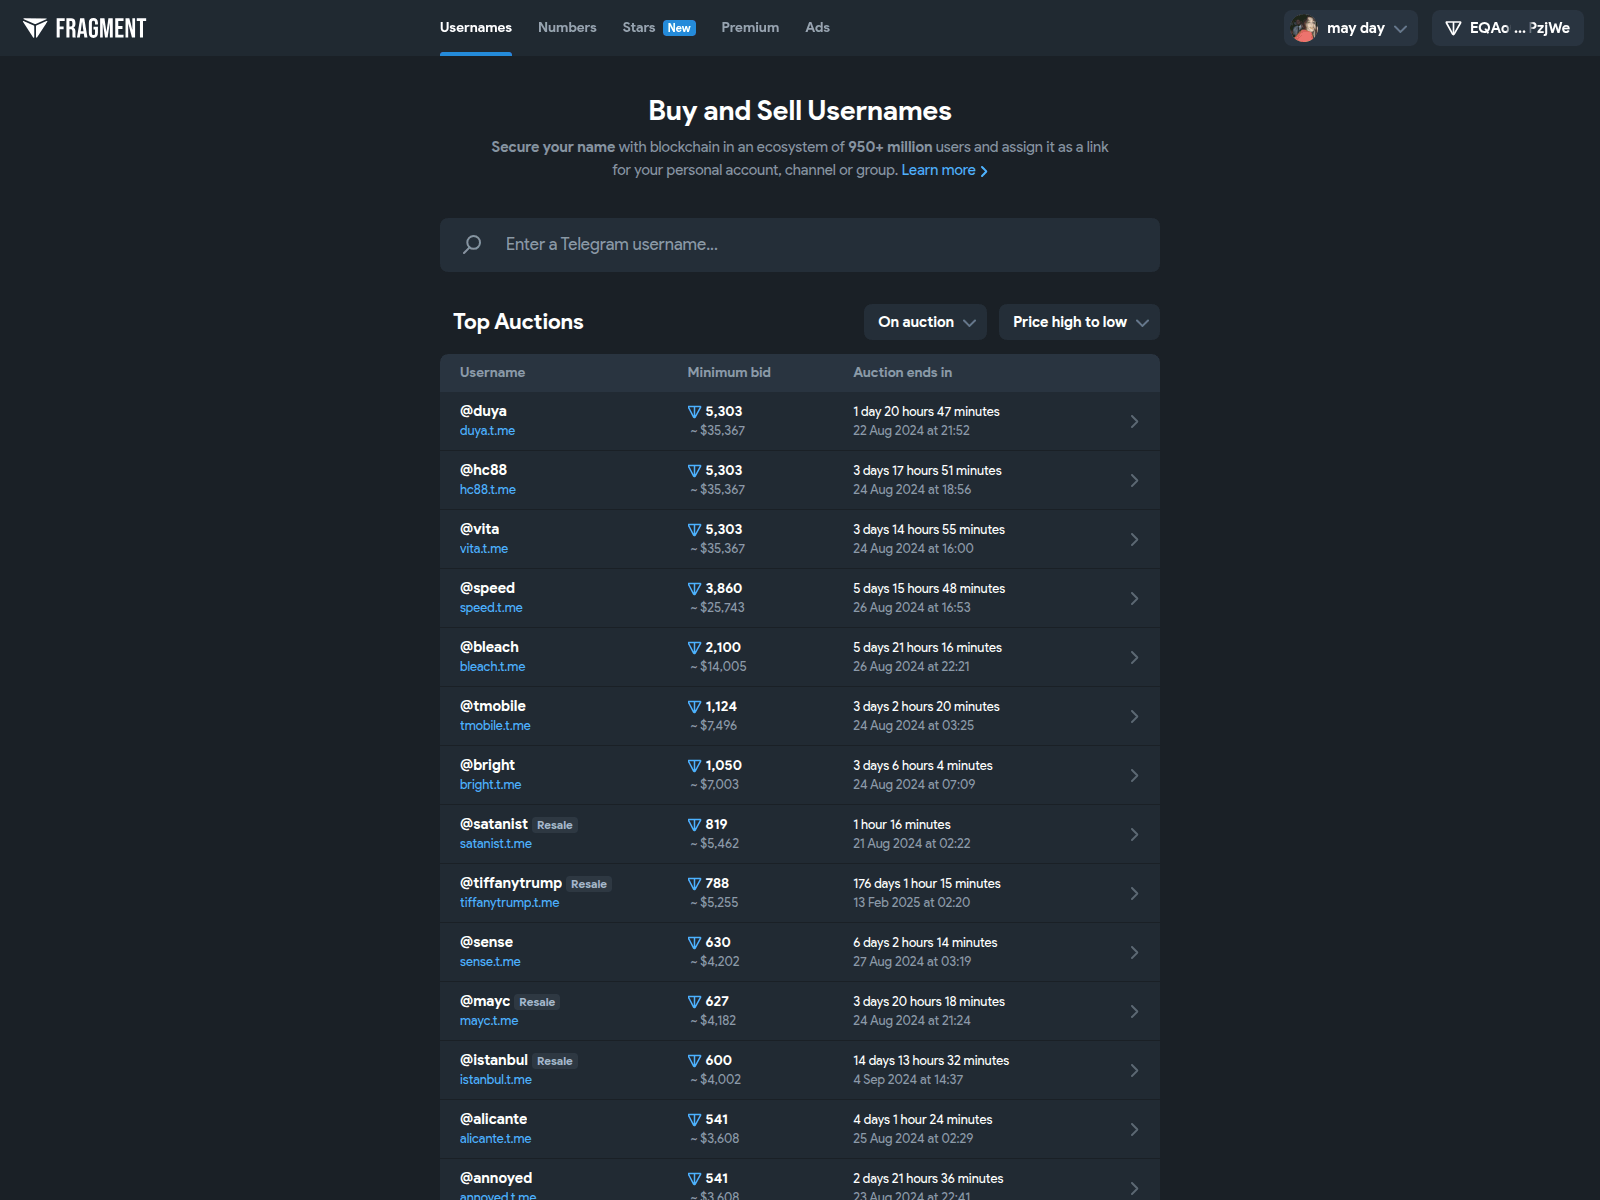Open @alicante row chevron arrow
The width and height of the screenshot is (1600, 1200).
click(x=1134, y=1129)
